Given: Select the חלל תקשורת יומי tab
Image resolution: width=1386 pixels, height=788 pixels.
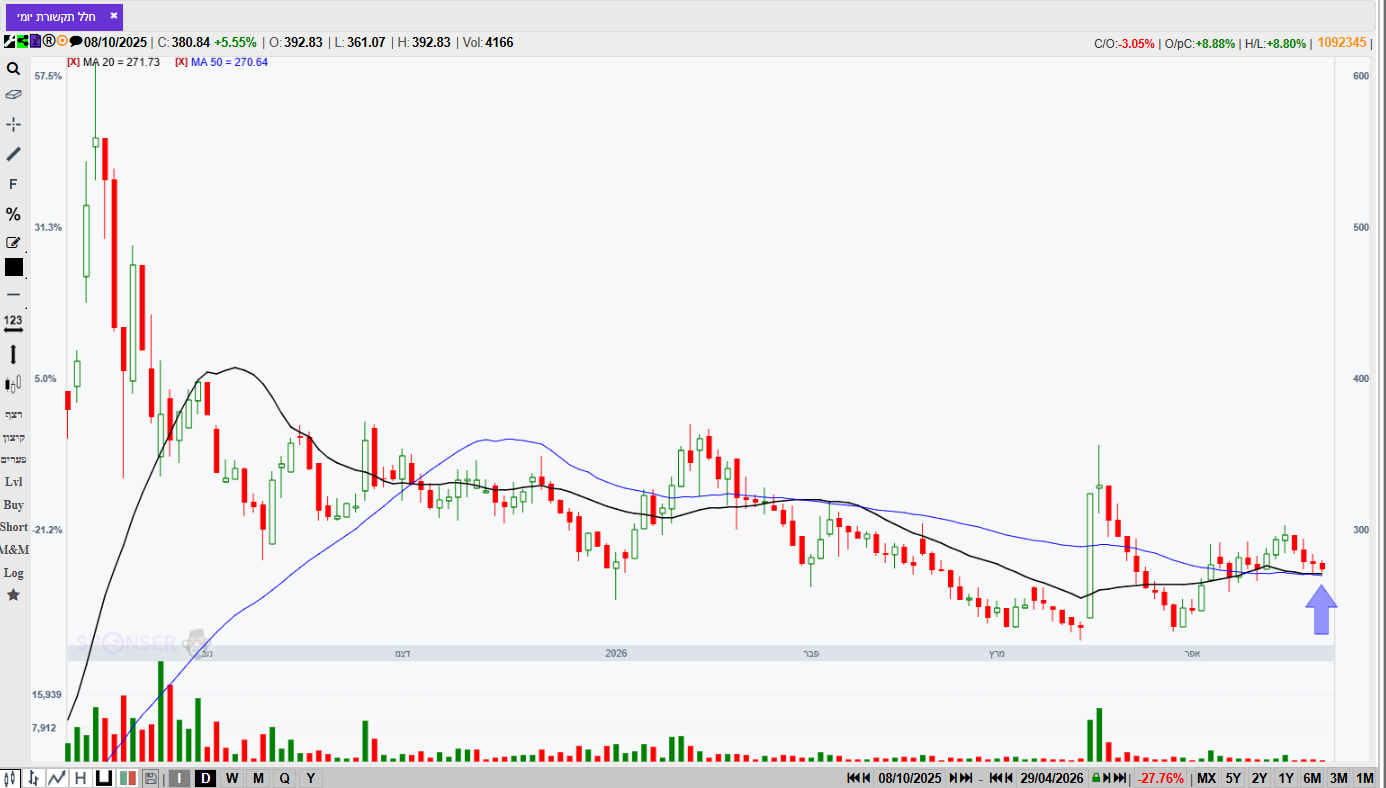Looking at the screenshot, I should [x=64, y=17].
